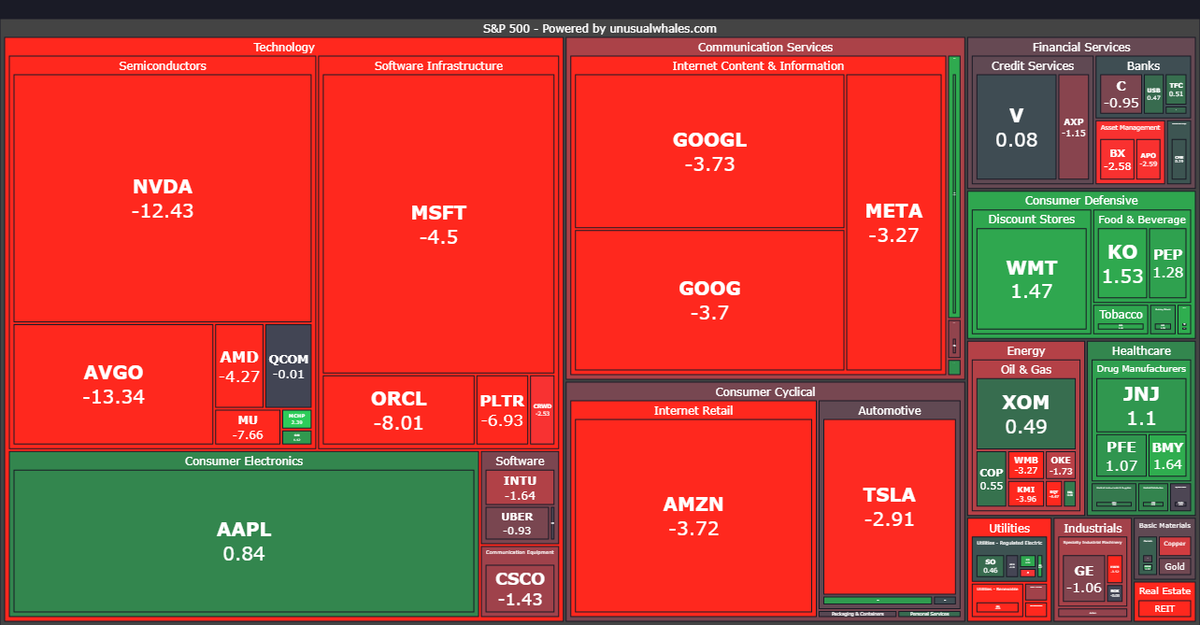Open the META tile at -3.27
This screenshot has height=625, width=1200.
coord(894,223)
